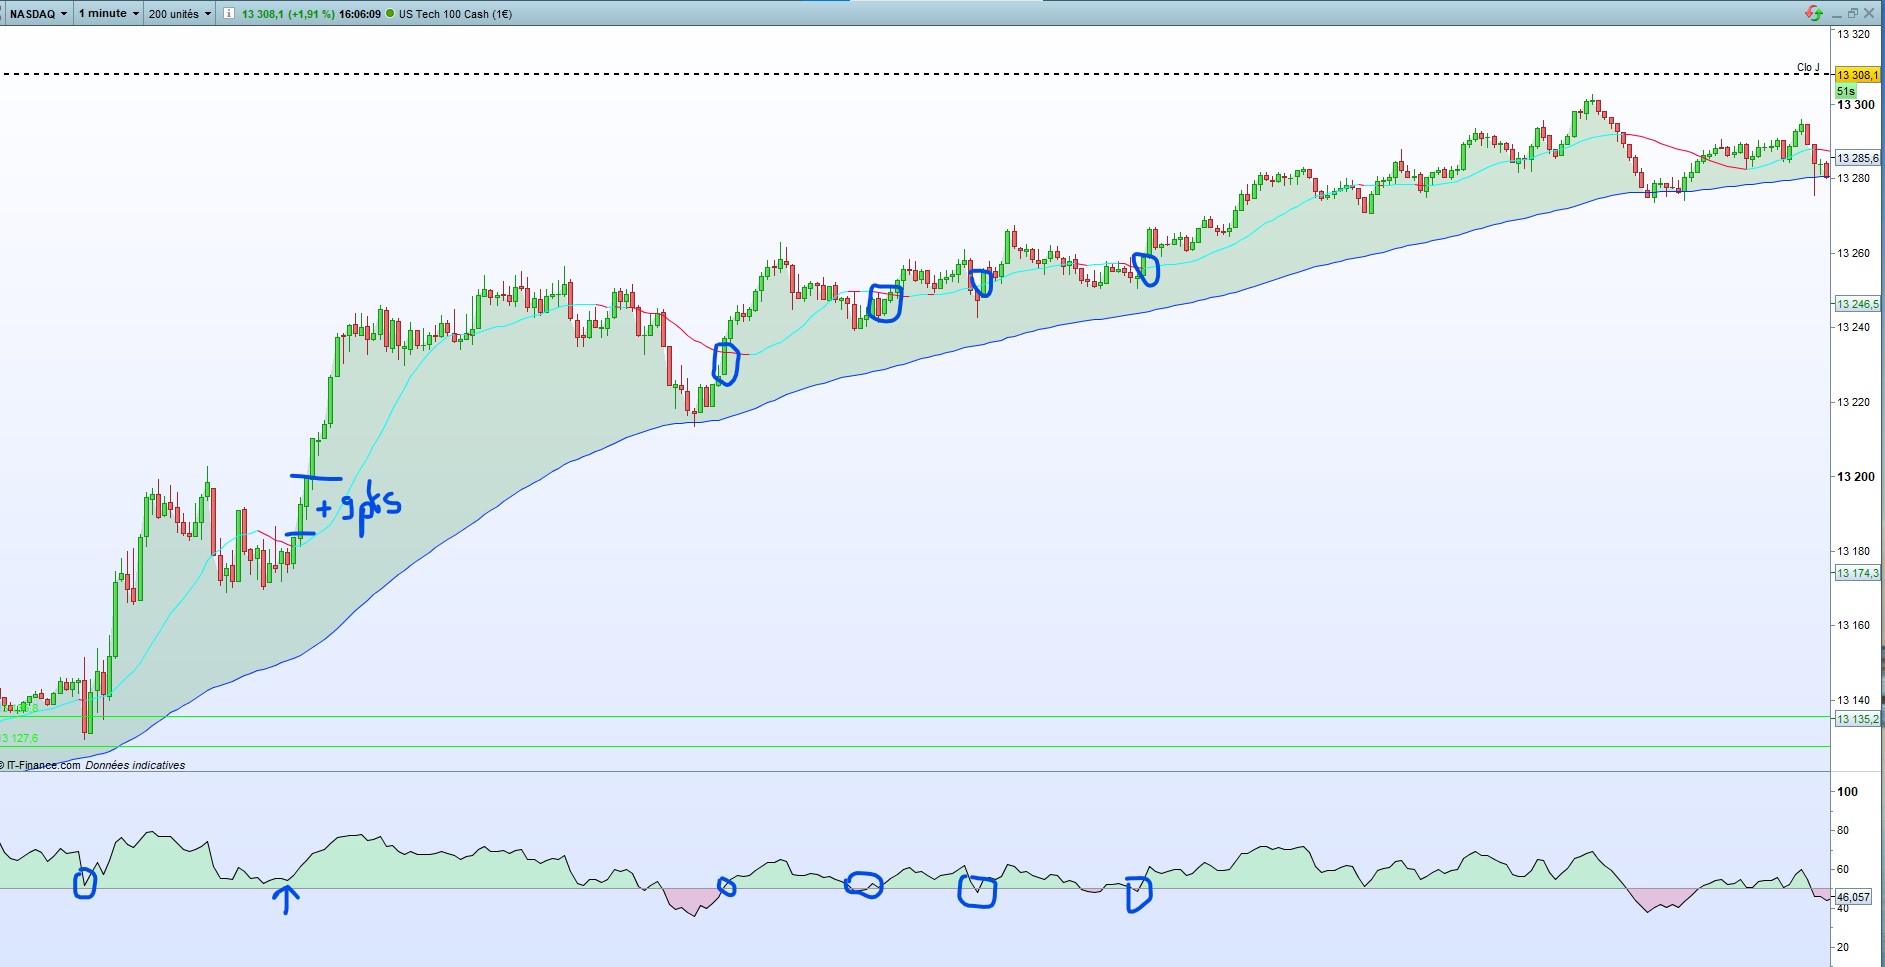
Task: Click the red and green trade arrows icon
Action: (1813, 13)
